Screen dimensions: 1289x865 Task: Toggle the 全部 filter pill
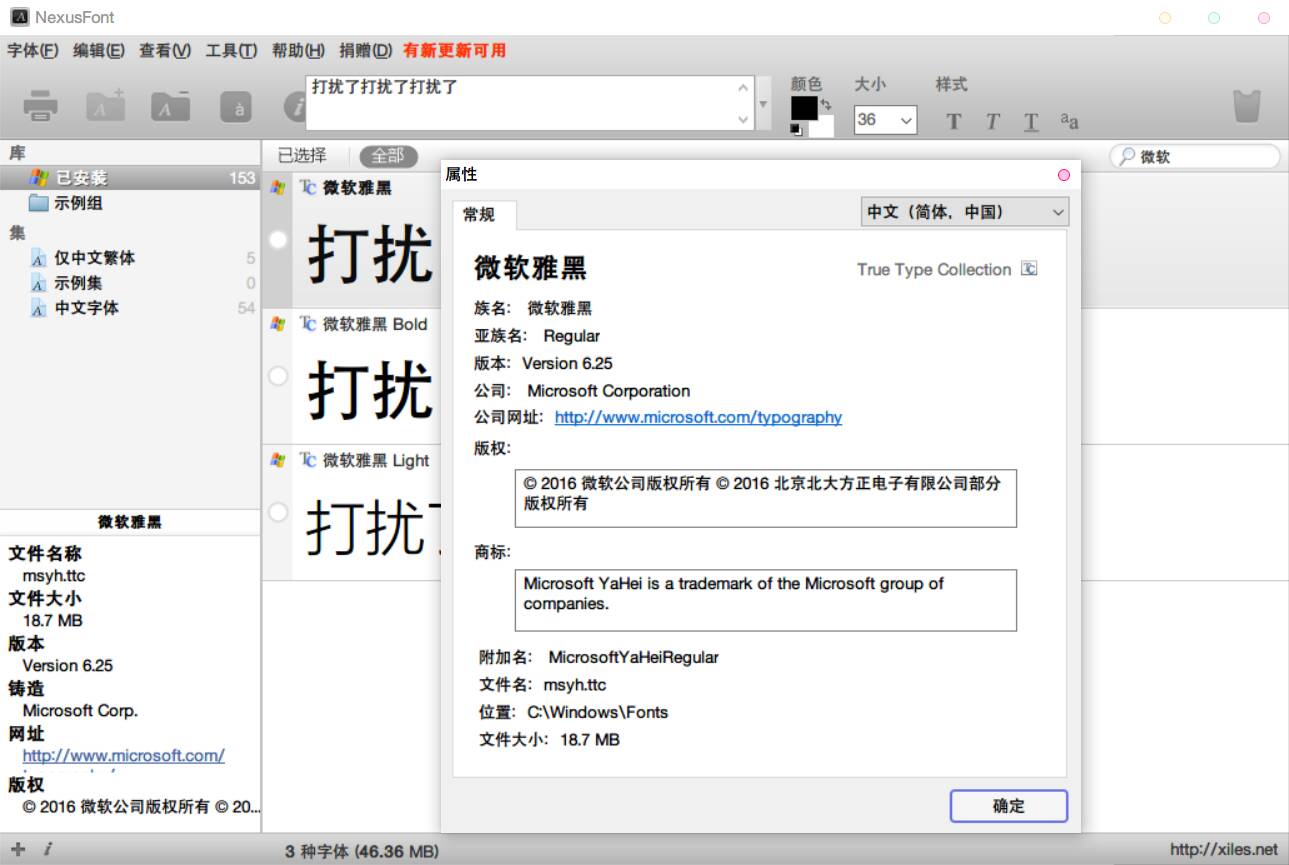[x=388, y=156]
